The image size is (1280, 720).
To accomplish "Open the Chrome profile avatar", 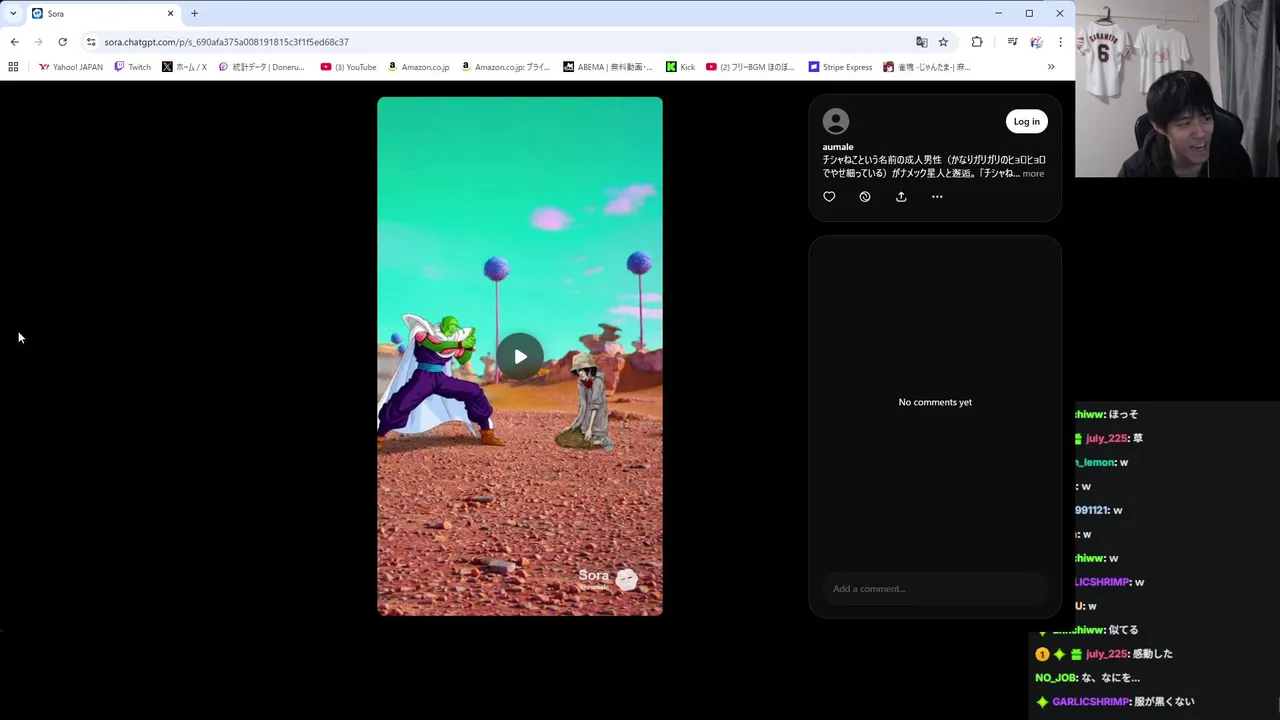I will [x=1036, y=42].
